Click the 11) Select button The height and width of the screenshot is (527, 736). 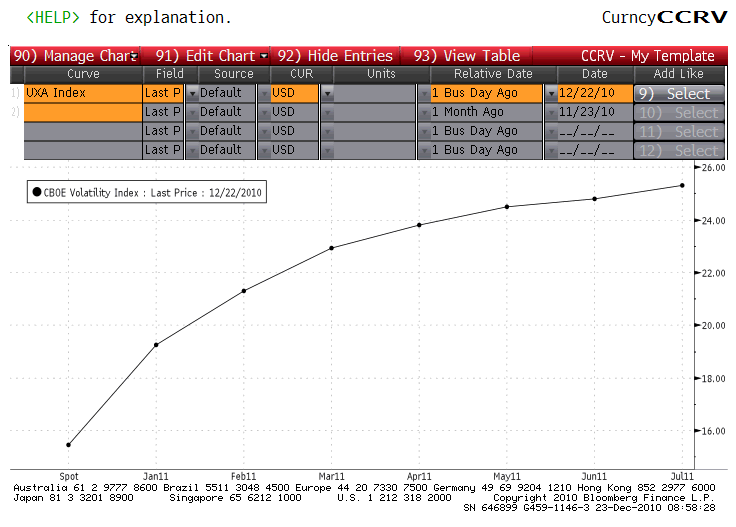[x=679, y=132]
